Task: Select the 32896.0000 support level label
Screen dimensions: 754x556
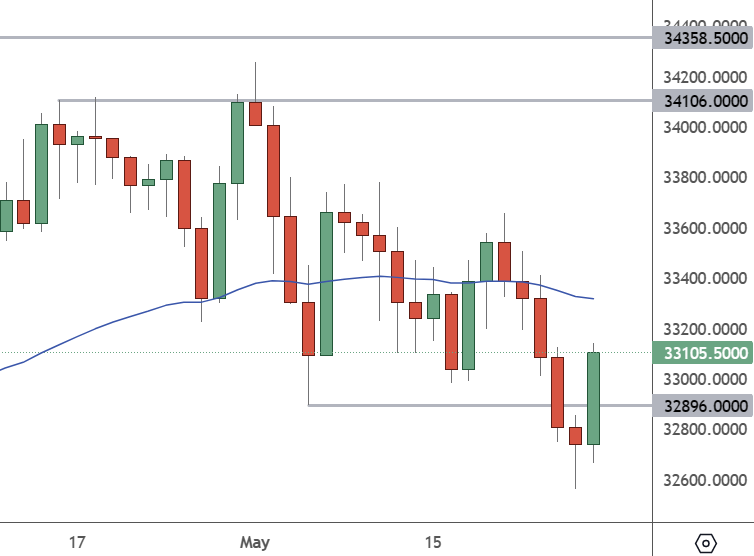Action: [701, 405]
